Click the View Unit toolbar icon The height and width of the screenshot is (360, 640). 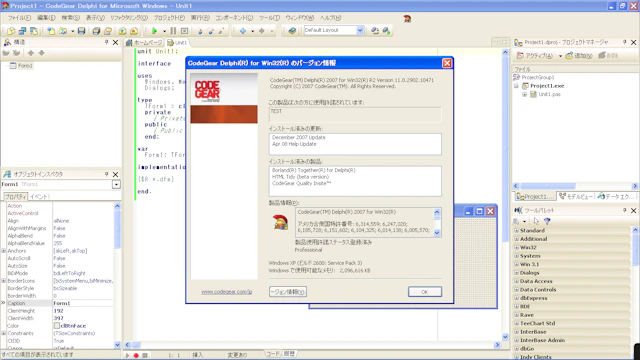pos(11,31)
